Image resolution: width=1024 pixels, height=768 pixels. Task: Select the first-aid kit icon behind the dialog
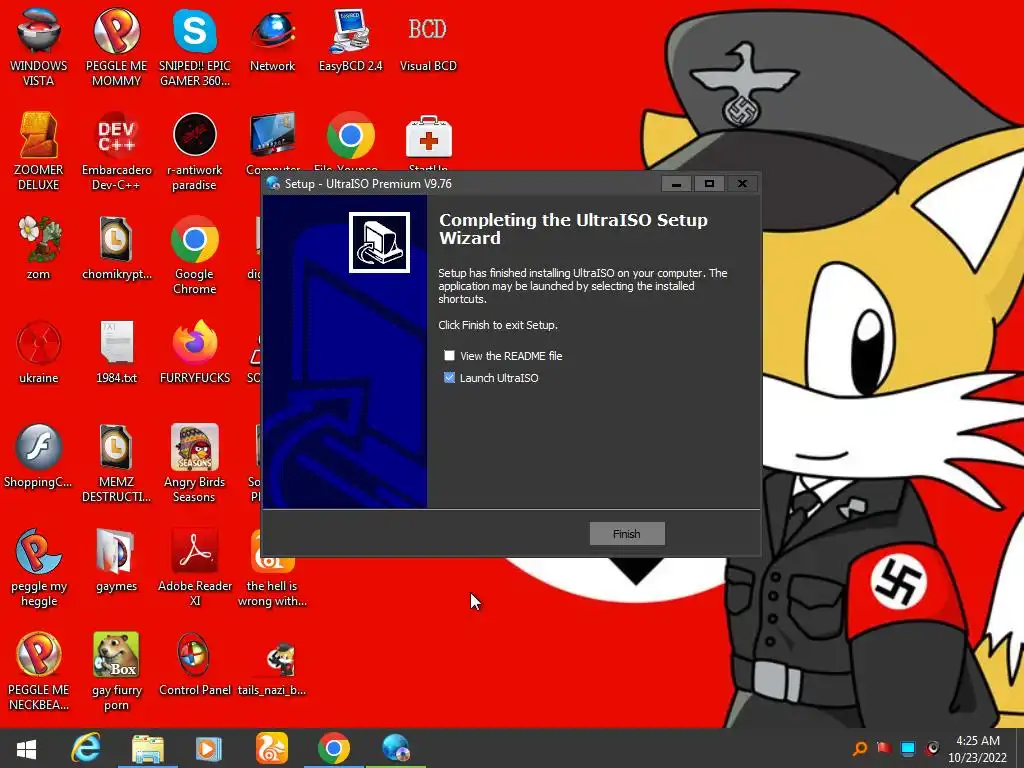428,137
